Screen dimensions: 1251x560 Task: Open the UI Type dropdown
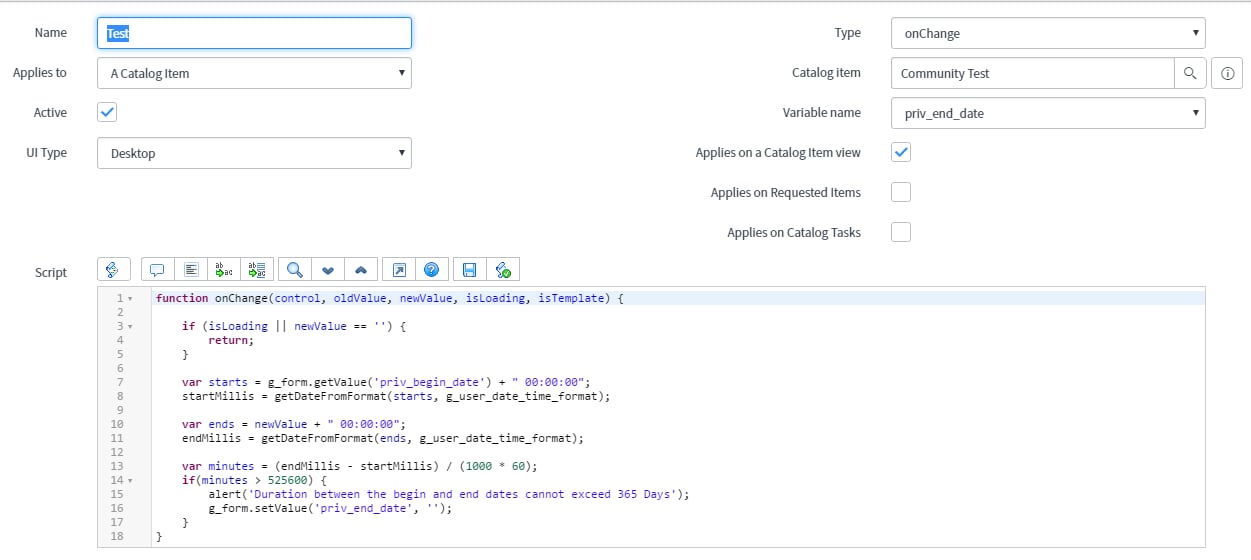(x=254, y=153)
